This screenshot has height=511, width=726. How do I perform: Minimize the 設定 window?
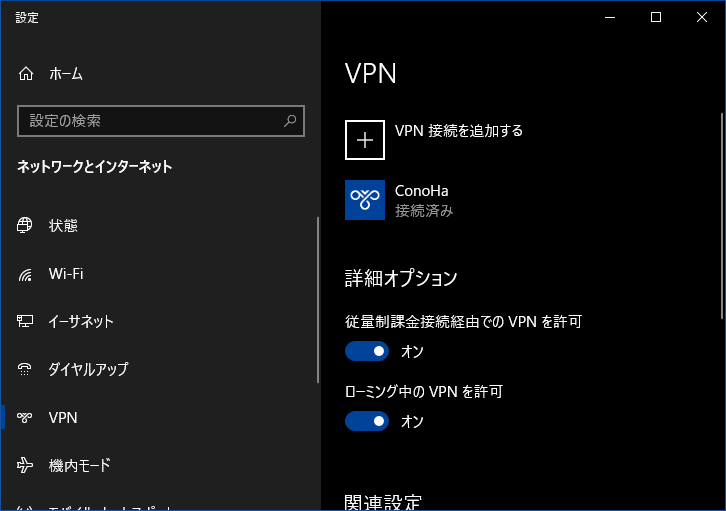pos(610,18)
